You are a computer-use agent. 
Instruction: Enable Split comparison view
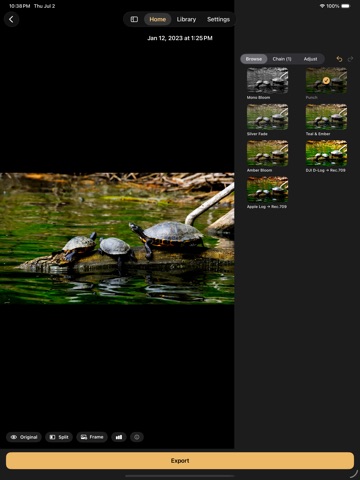pos(59,437)
